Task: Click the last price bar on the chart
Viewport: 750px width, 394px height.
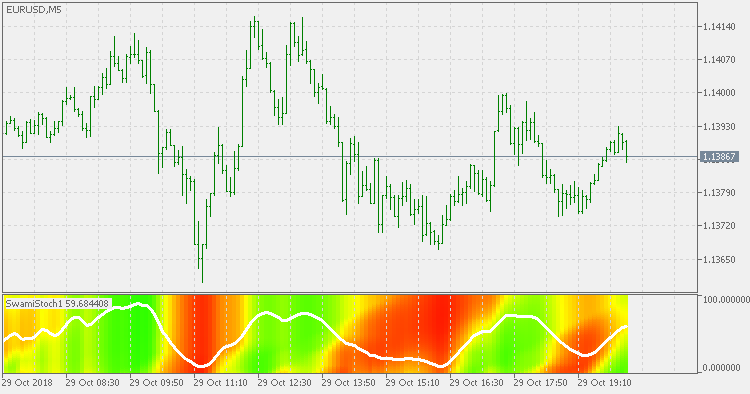Action: click(626, 151)
